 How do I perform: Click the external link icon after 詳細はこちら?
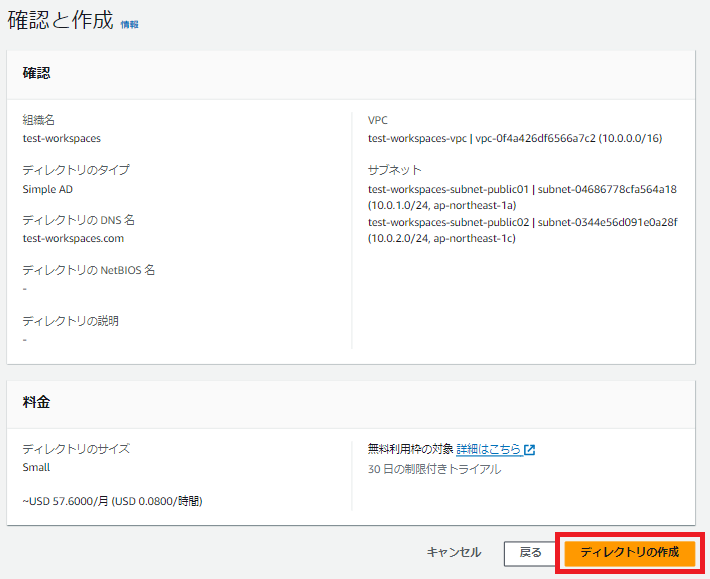coord(529,450)
